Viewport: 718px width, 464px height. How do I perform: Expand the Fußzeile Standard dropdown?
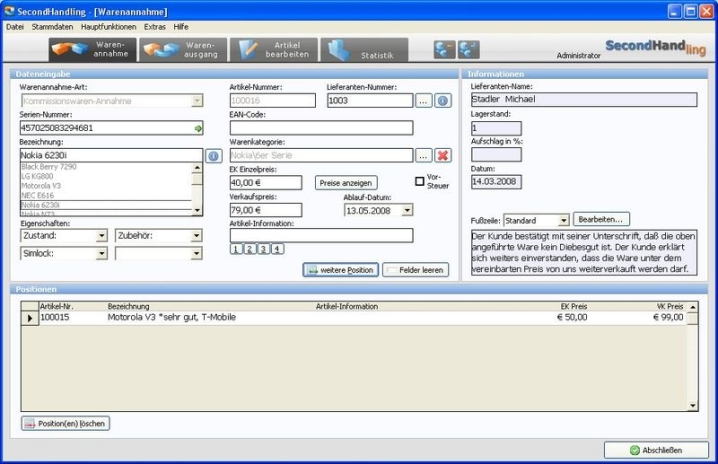[x=563, y=219]
